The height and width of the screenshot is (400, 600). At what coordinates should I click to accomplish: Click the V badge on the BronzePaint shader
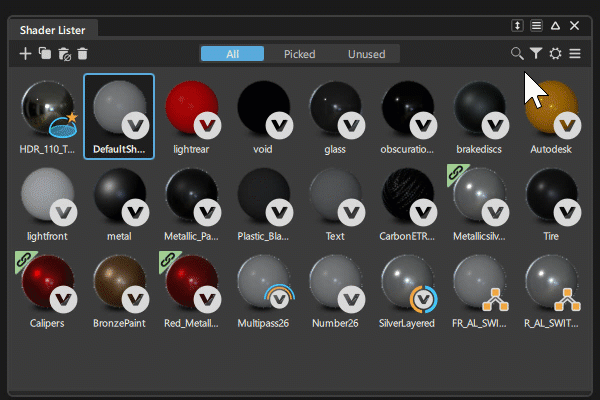coord(135,299)
